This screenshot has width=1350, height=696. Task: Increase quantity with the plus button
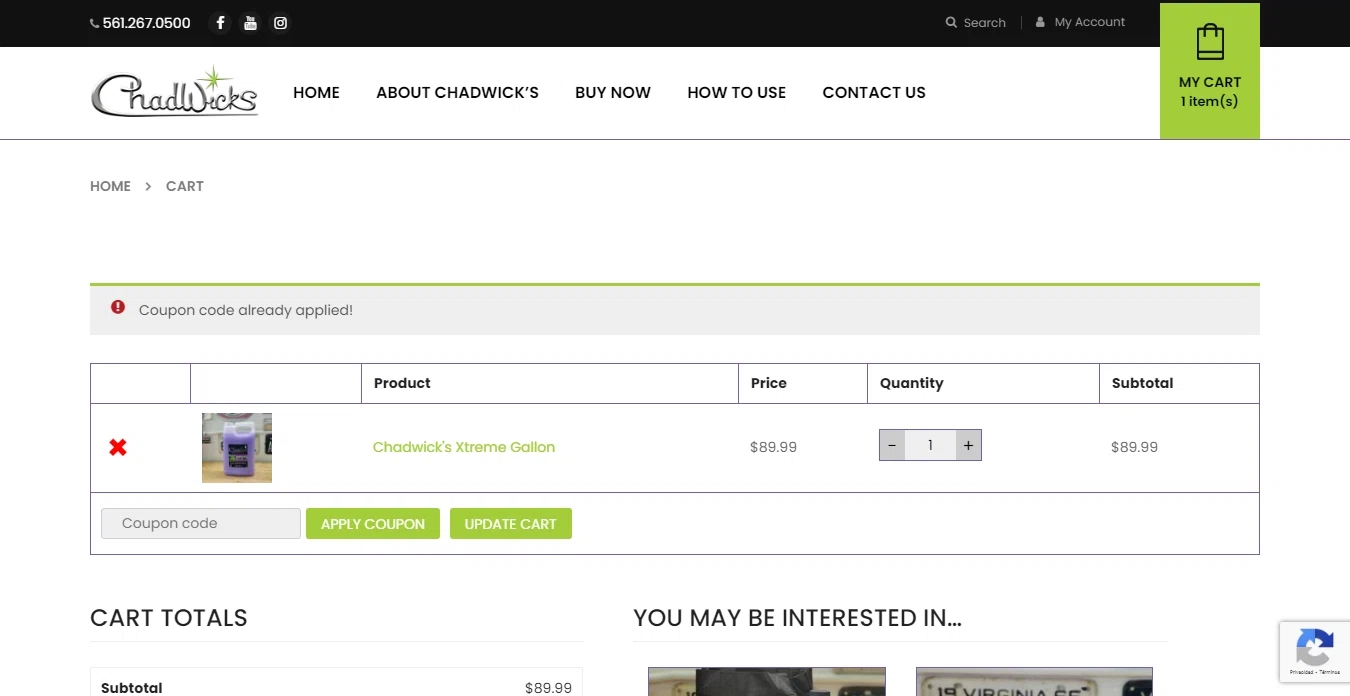point(968,445)
